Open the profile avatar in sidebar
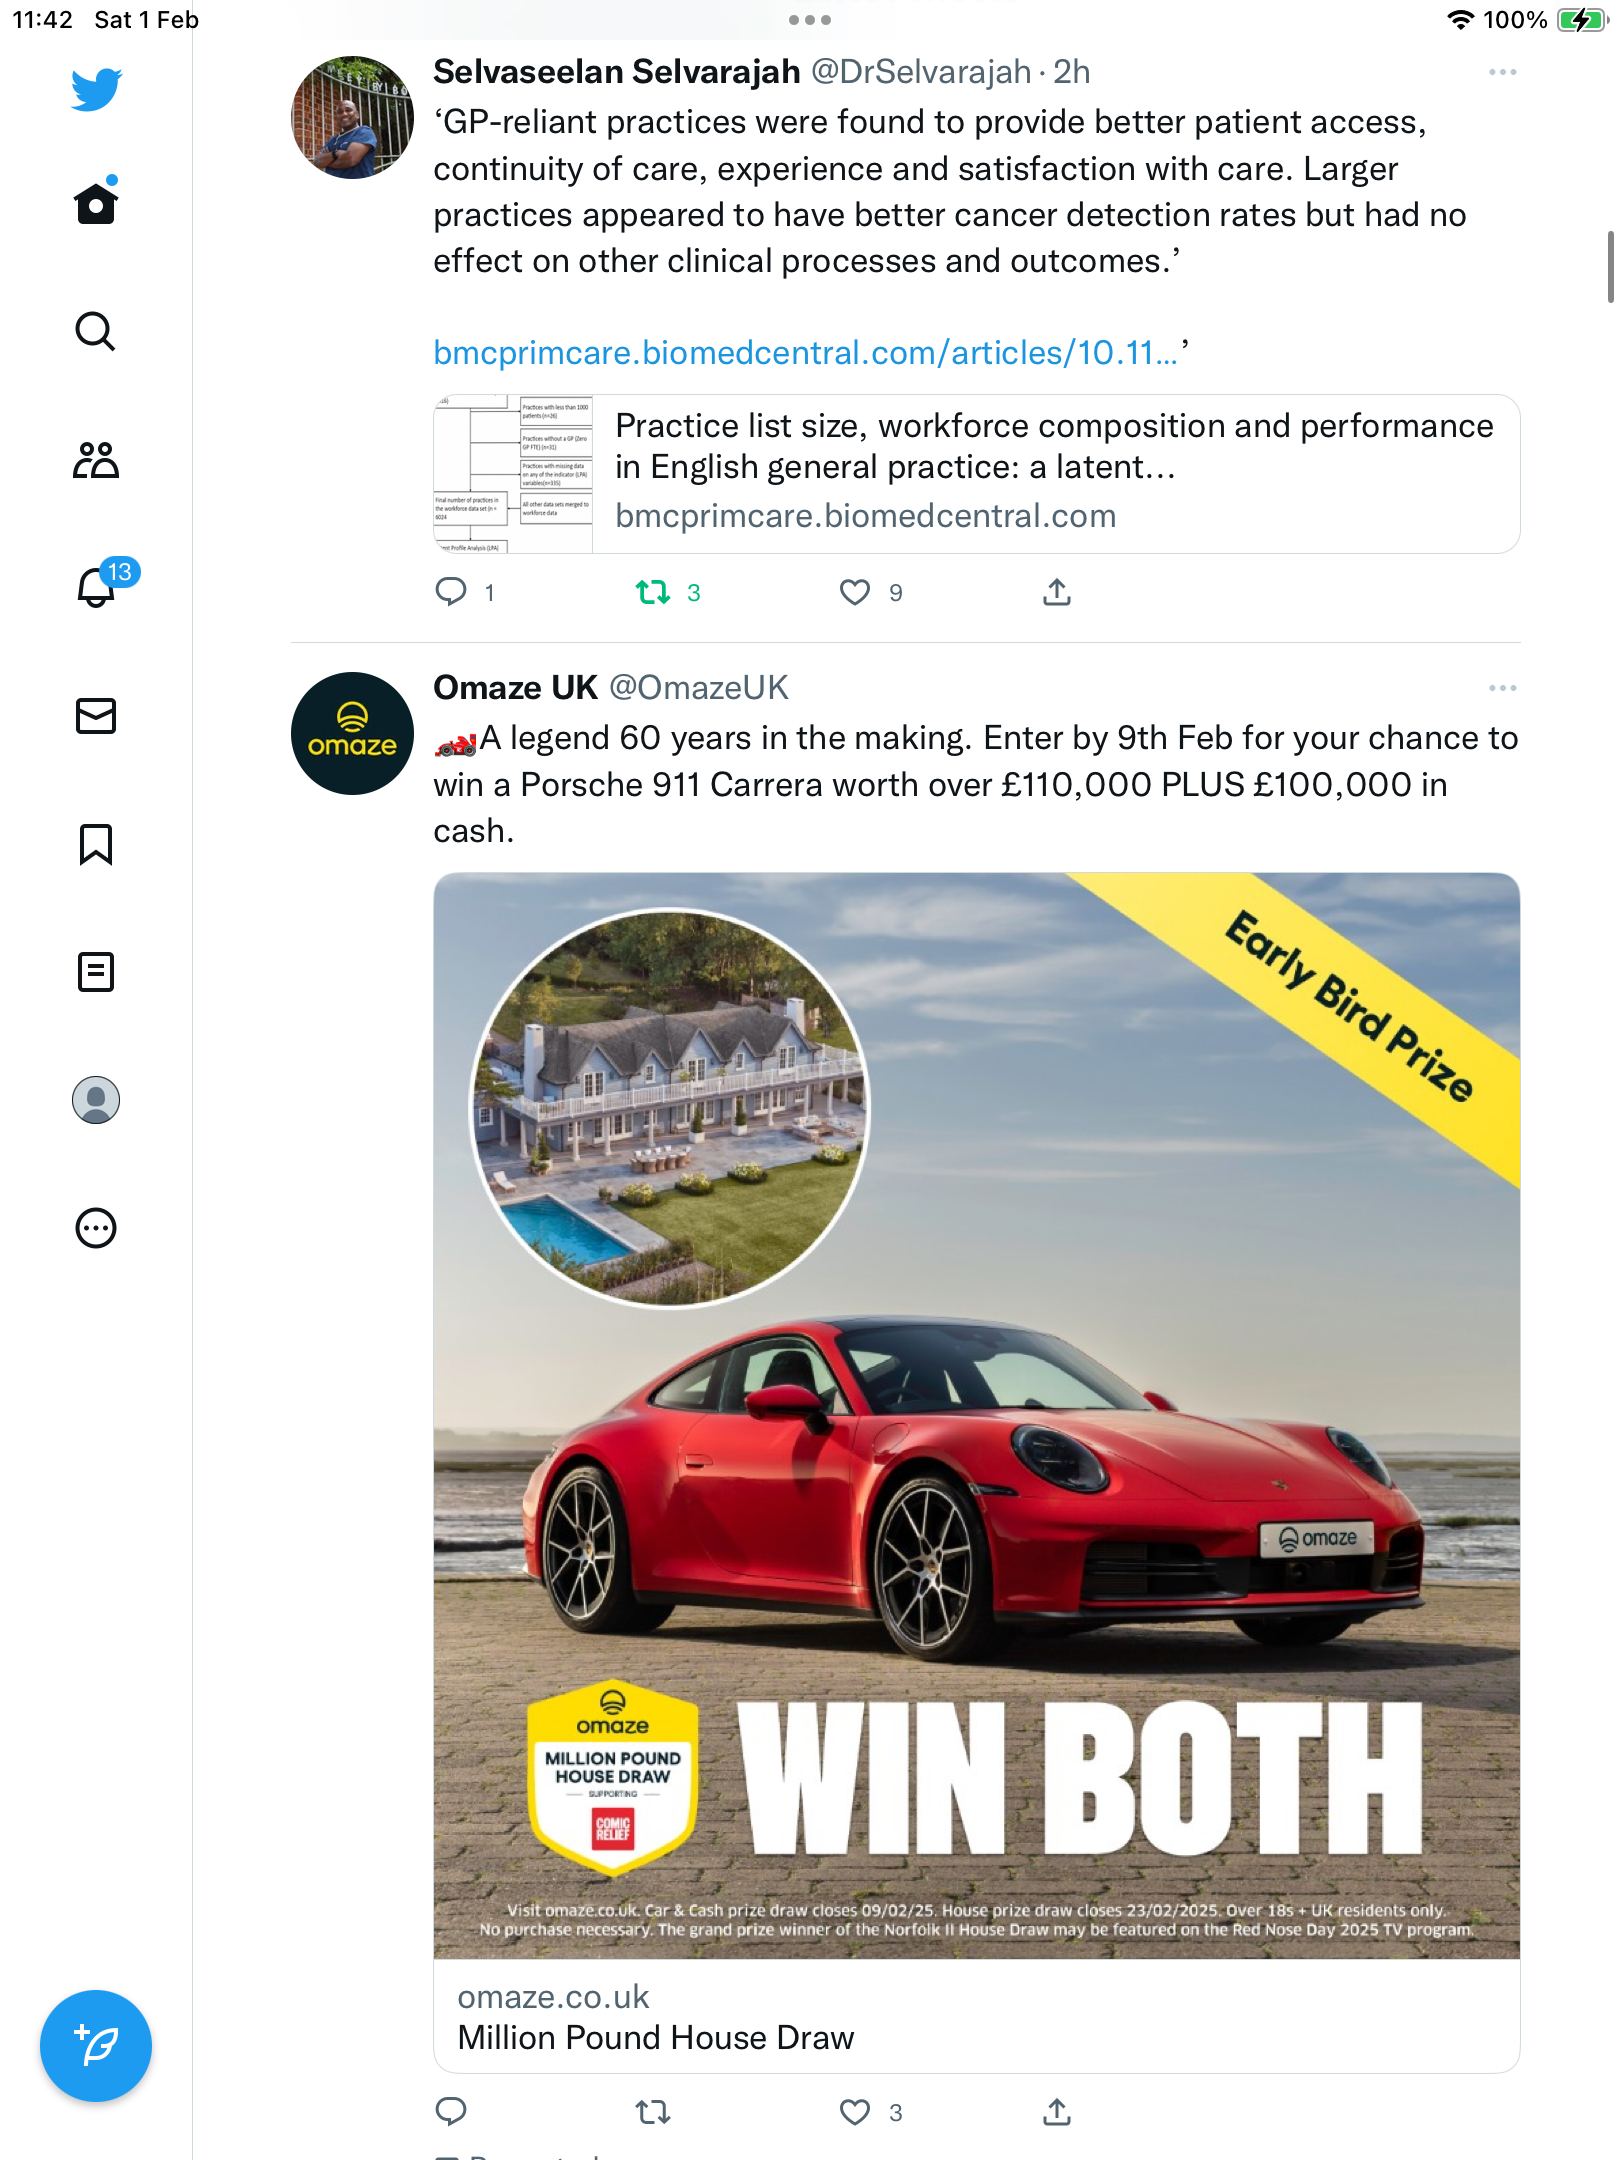This screenshot has height=2160, width=1620. coord(96,1100)
